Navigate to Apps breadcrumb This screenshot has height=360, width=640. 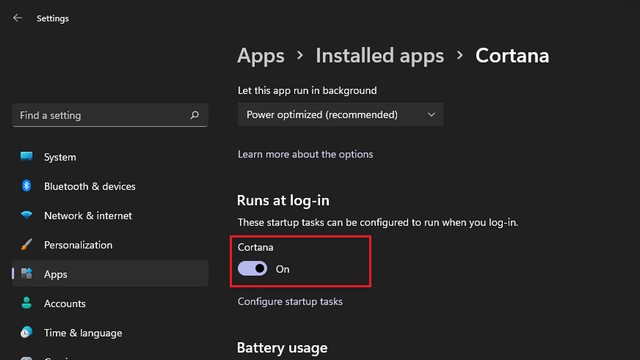point(260,56)
